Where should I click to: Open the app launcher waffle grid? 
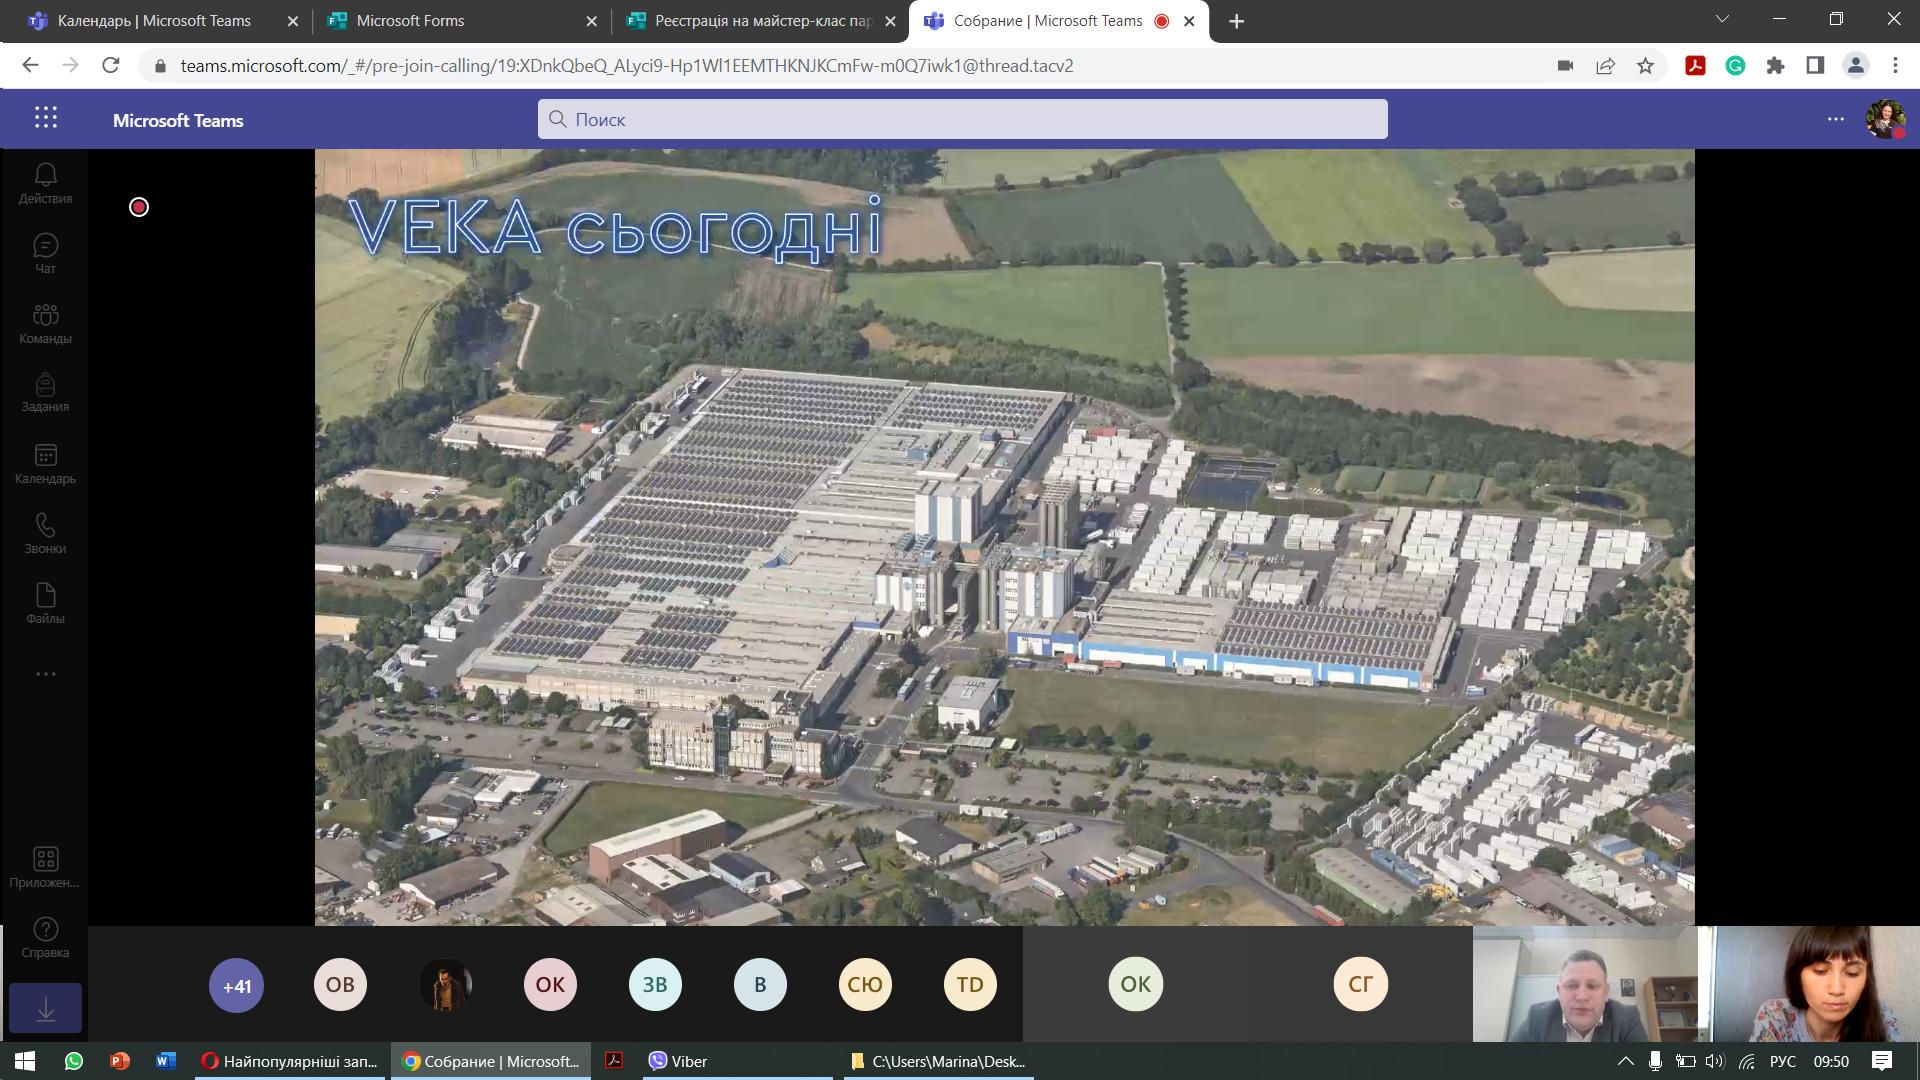46,118
